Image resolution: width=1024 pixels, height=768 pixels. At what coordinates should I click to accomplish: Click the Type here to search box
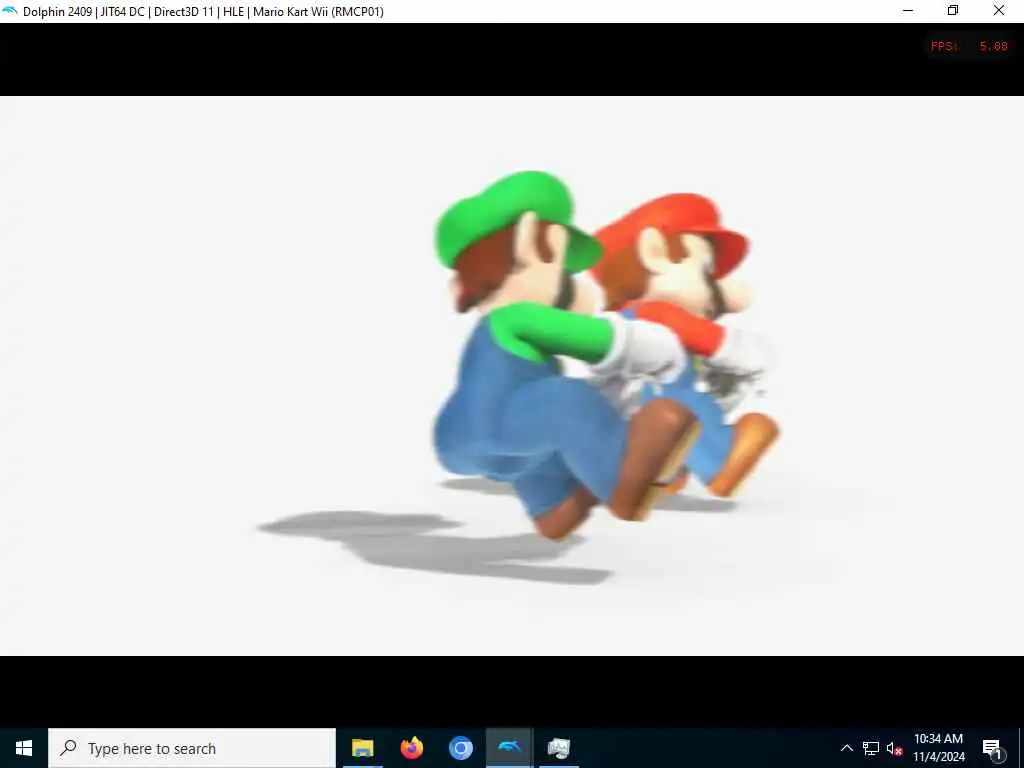pos(192,748)
